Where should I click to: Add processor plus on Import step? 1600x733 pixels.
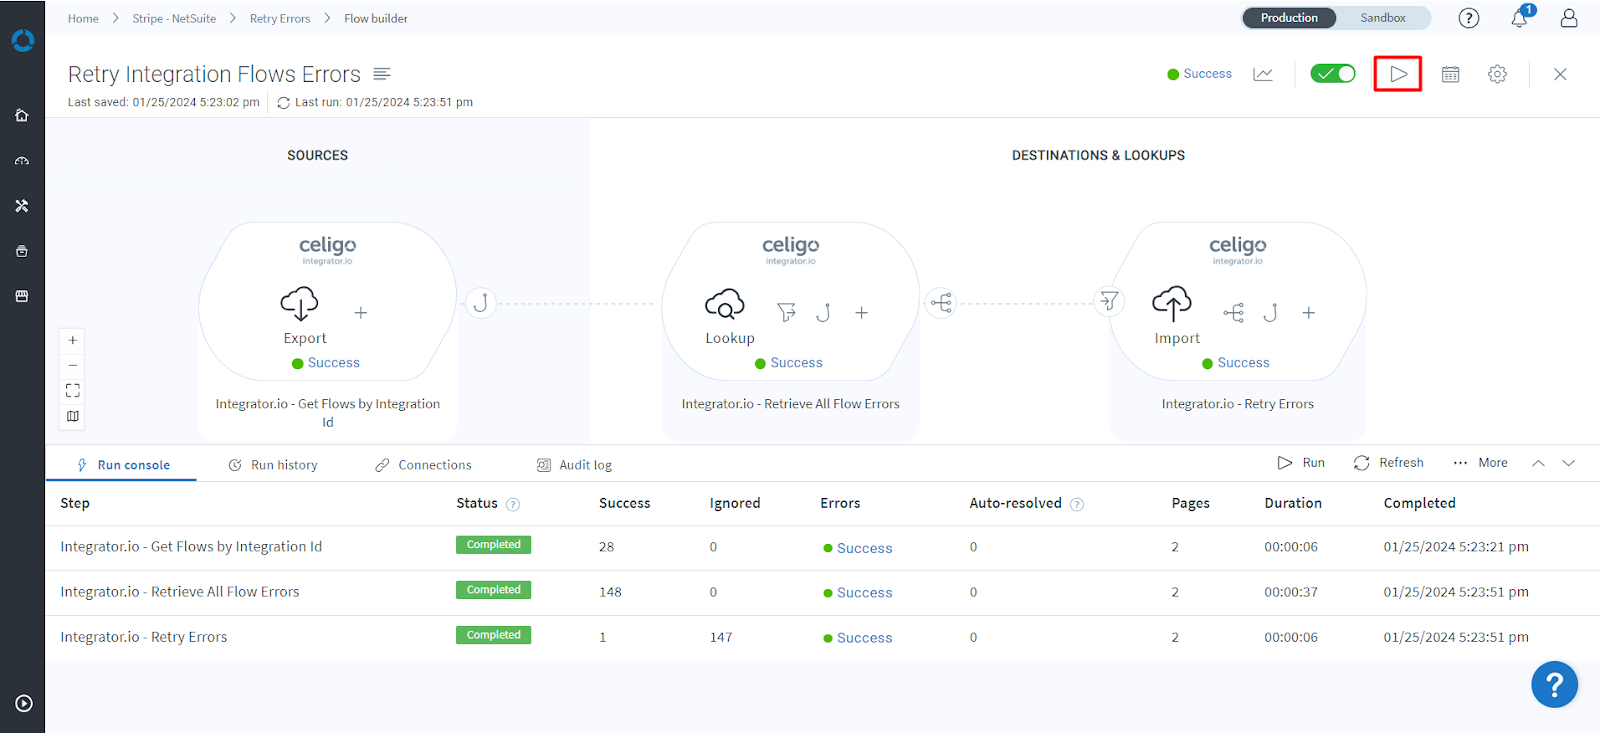pyautogui.click(x=1308, y=313)
